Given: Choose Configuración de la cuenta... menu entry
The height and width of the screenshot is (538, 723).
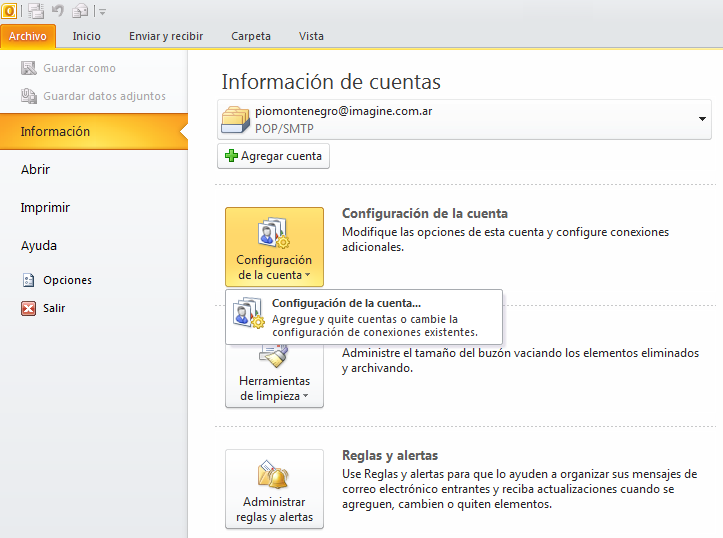Looking at the screenshot, I should 364,317.
